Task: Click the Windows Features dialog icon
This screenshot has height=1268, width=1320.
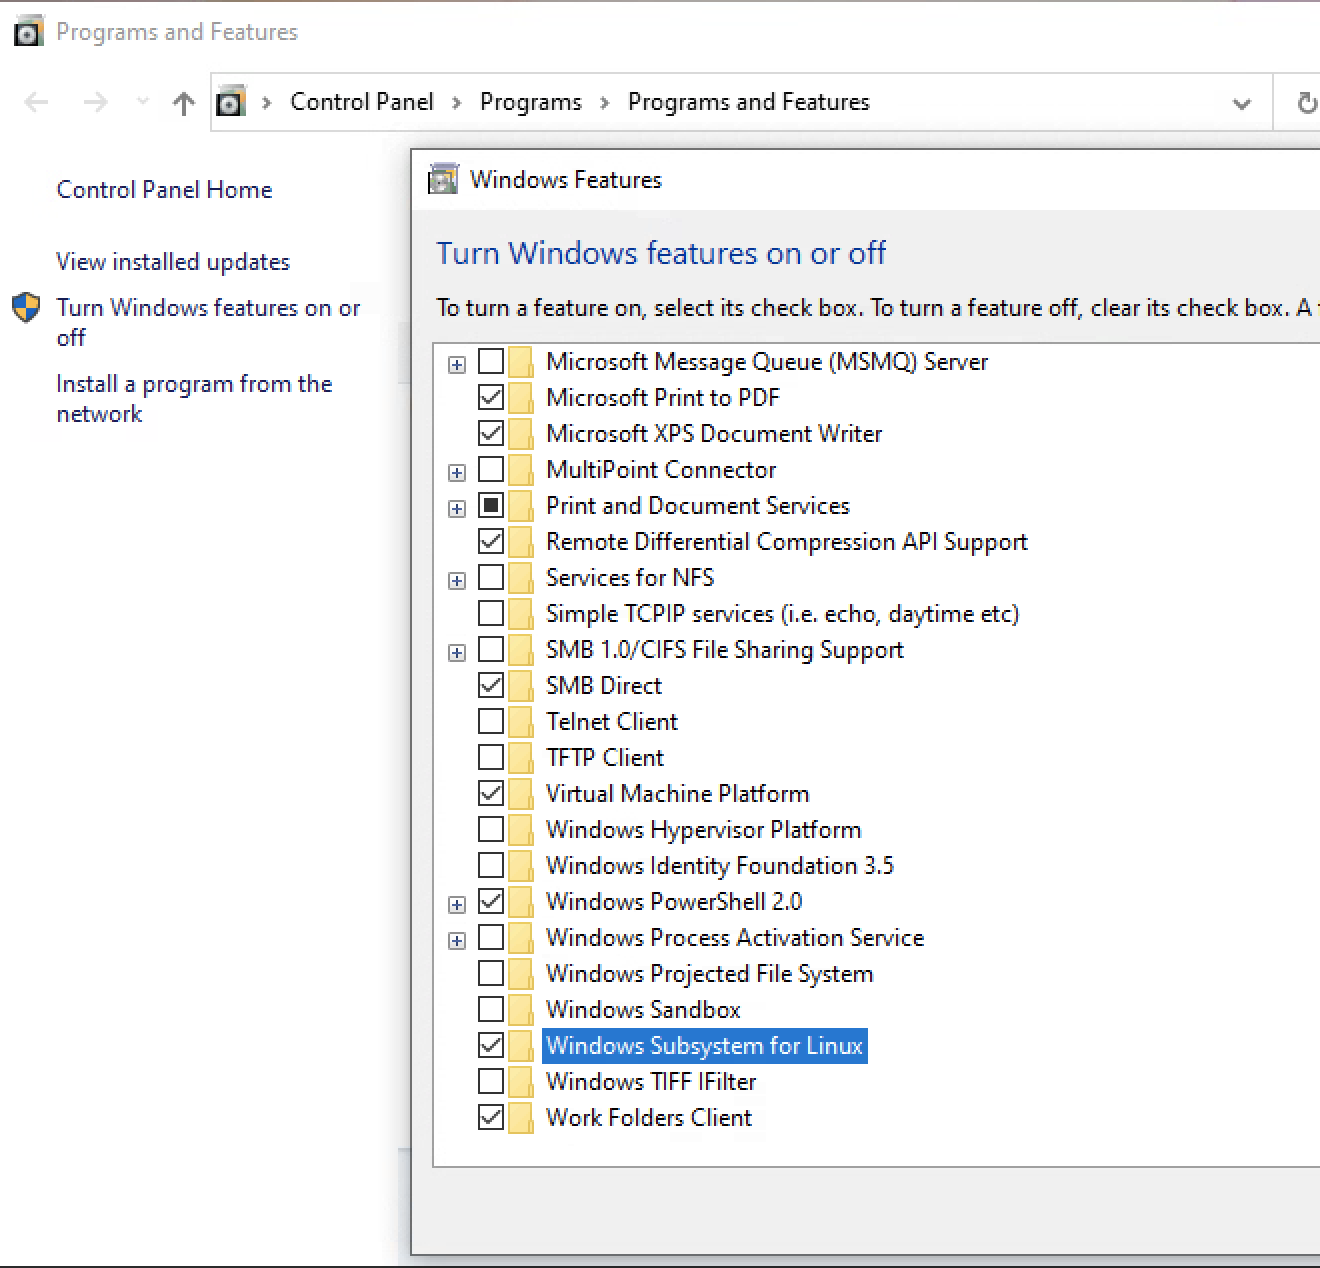Action: [x=443, y=180]
